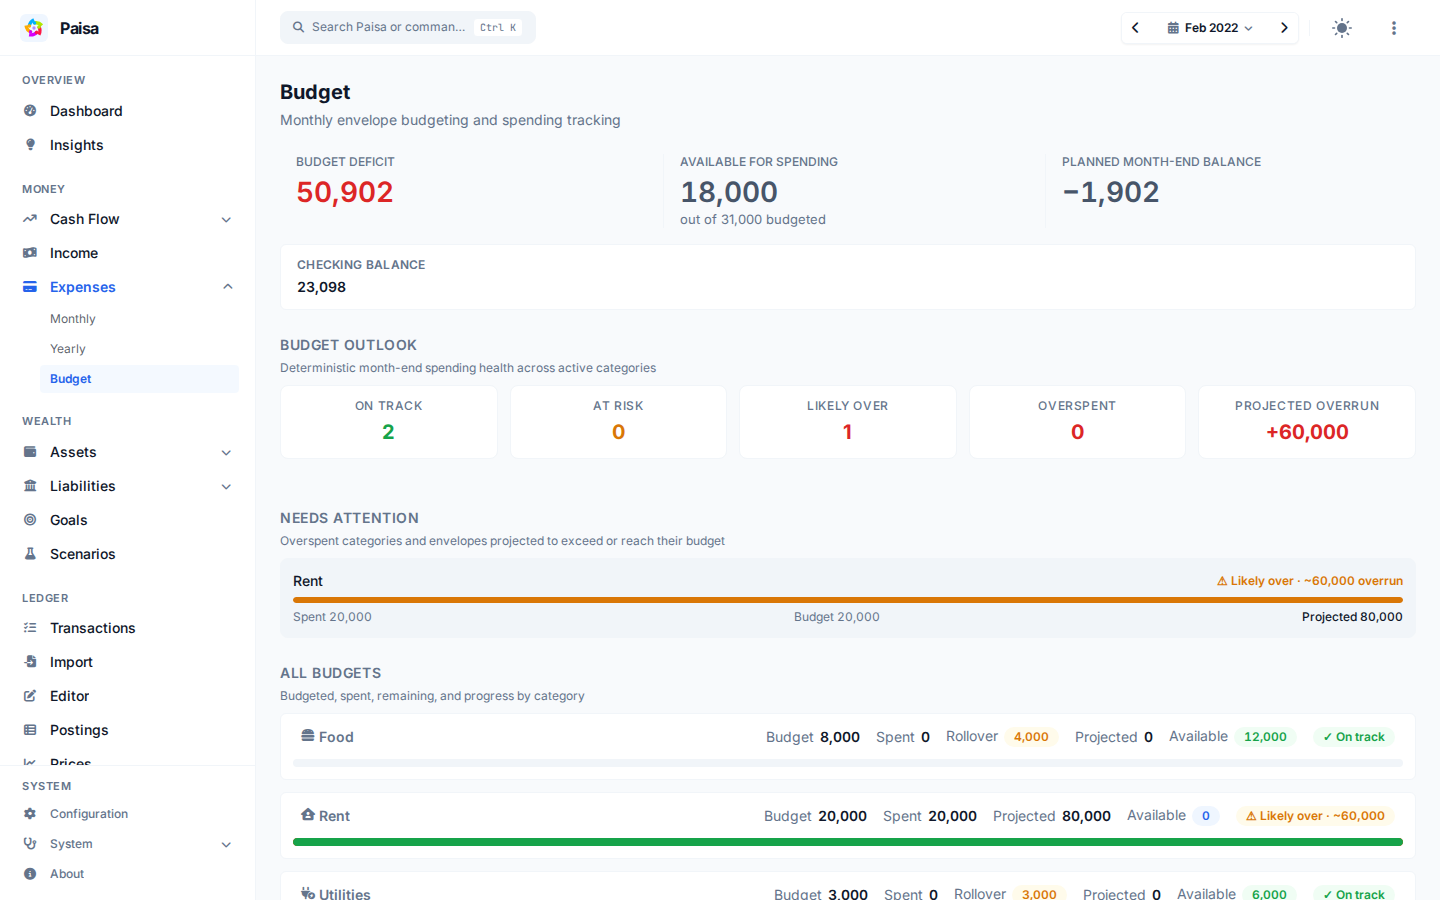Select the Yearly expenses view
Viewport: 1440px width, 900px height.
pyautogui.click(x=139, y=349)
